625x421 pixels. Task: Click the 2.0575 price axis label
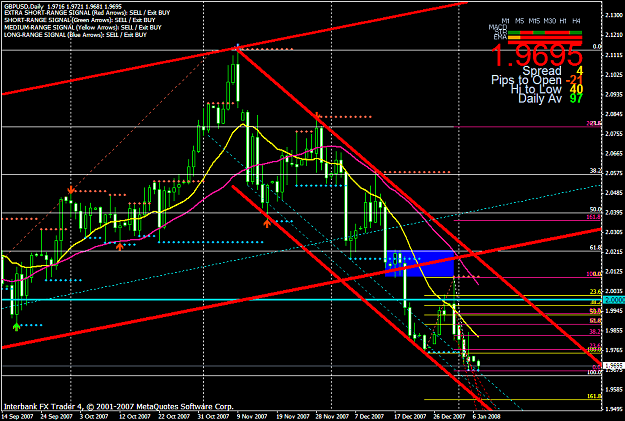point(613,173)
